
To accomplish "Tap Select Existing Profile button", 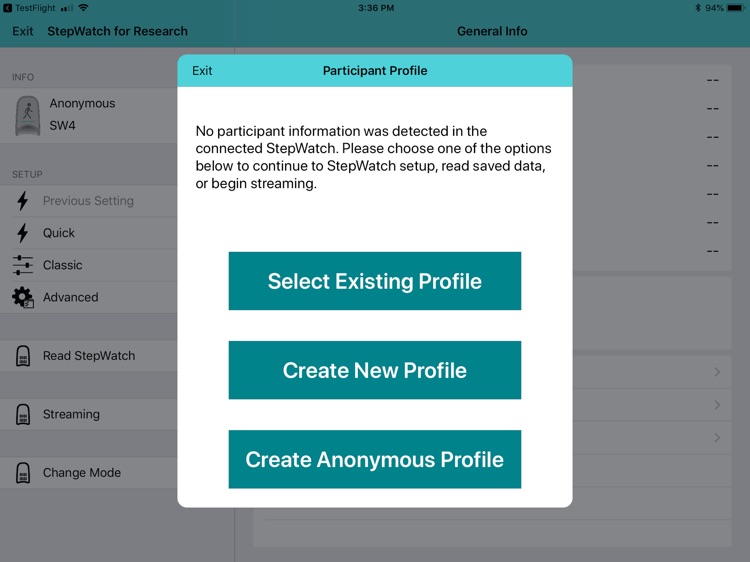I will [375, 281].
